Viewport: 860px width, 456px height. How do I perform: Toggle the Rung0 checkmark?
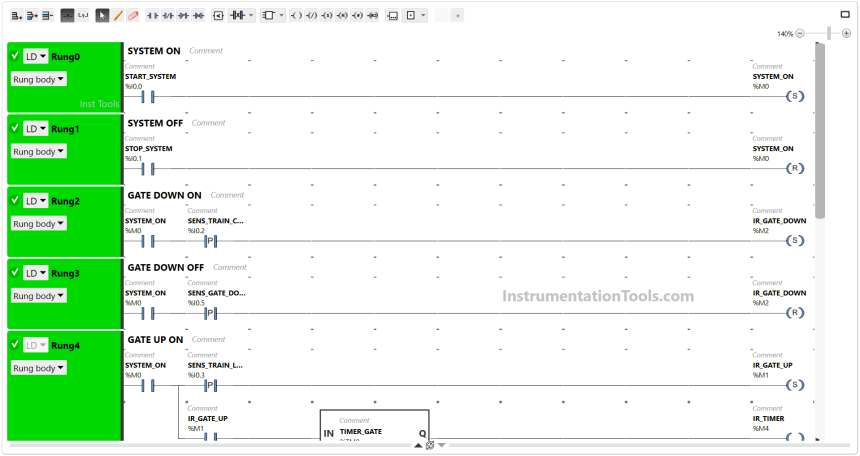click(x=15, y=56)
